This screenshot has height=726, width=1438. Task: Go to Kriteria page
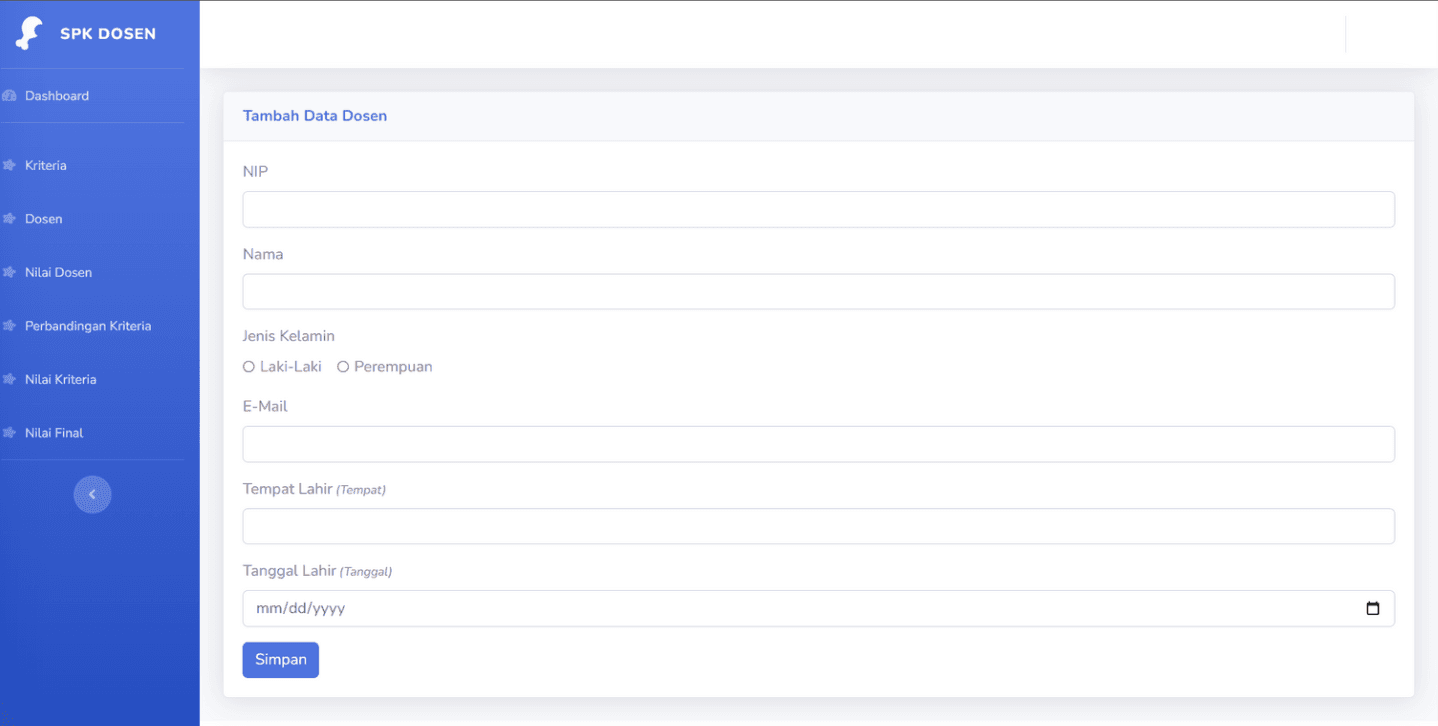[46, 165]
